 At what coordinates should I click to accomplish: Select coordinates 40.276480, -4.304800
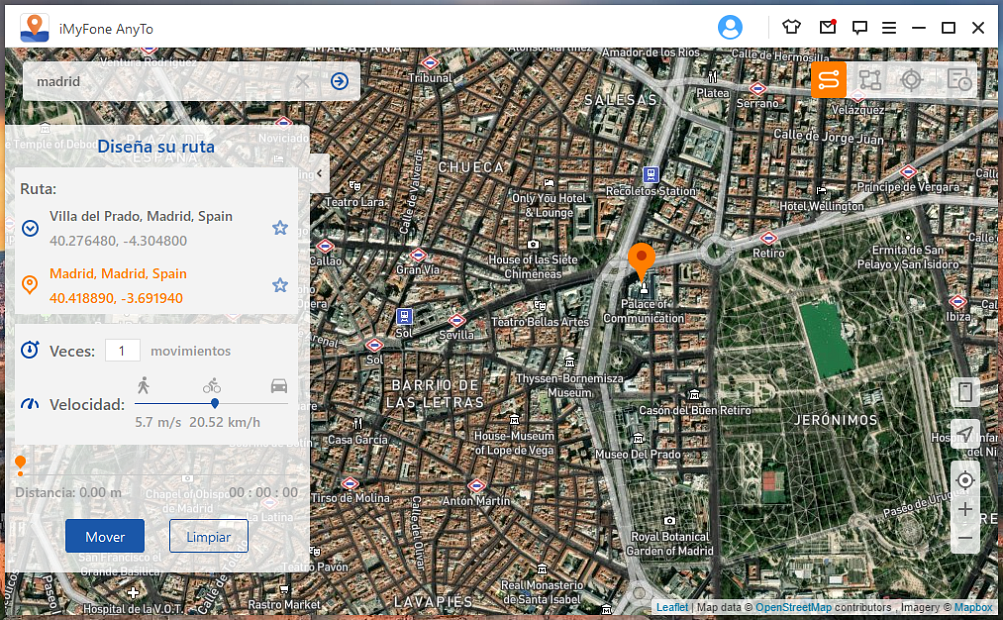(x=118, y=241)
